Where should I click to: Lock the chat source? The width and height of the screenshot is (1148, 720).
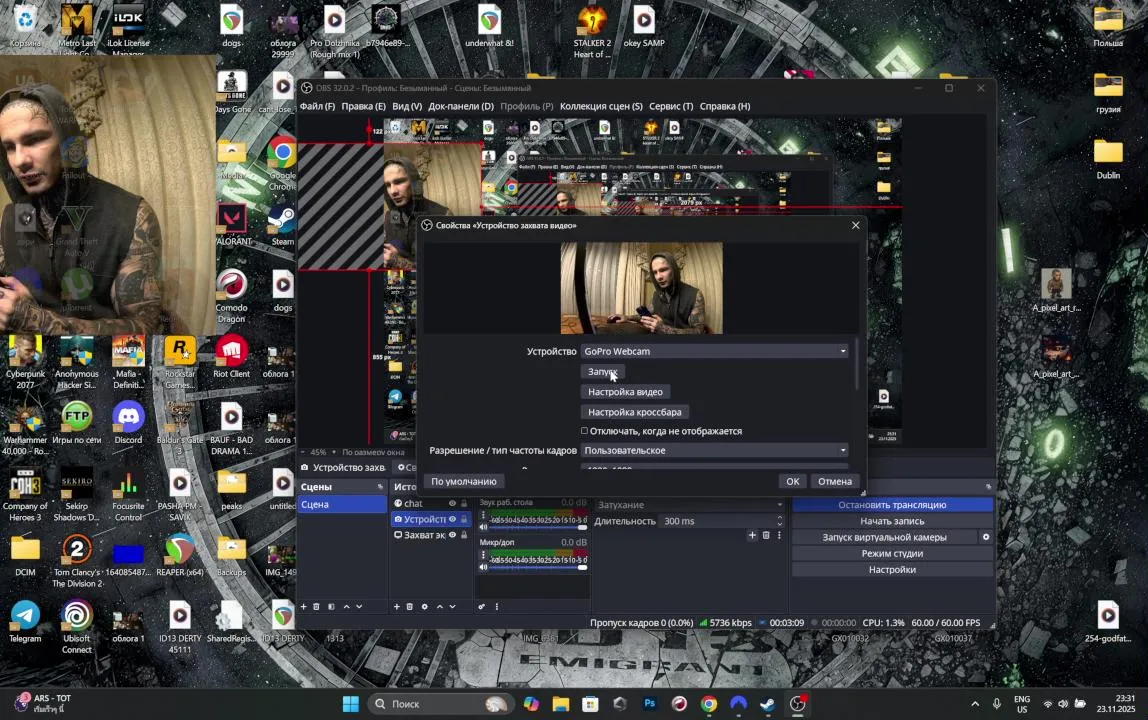tap(463, 503)
